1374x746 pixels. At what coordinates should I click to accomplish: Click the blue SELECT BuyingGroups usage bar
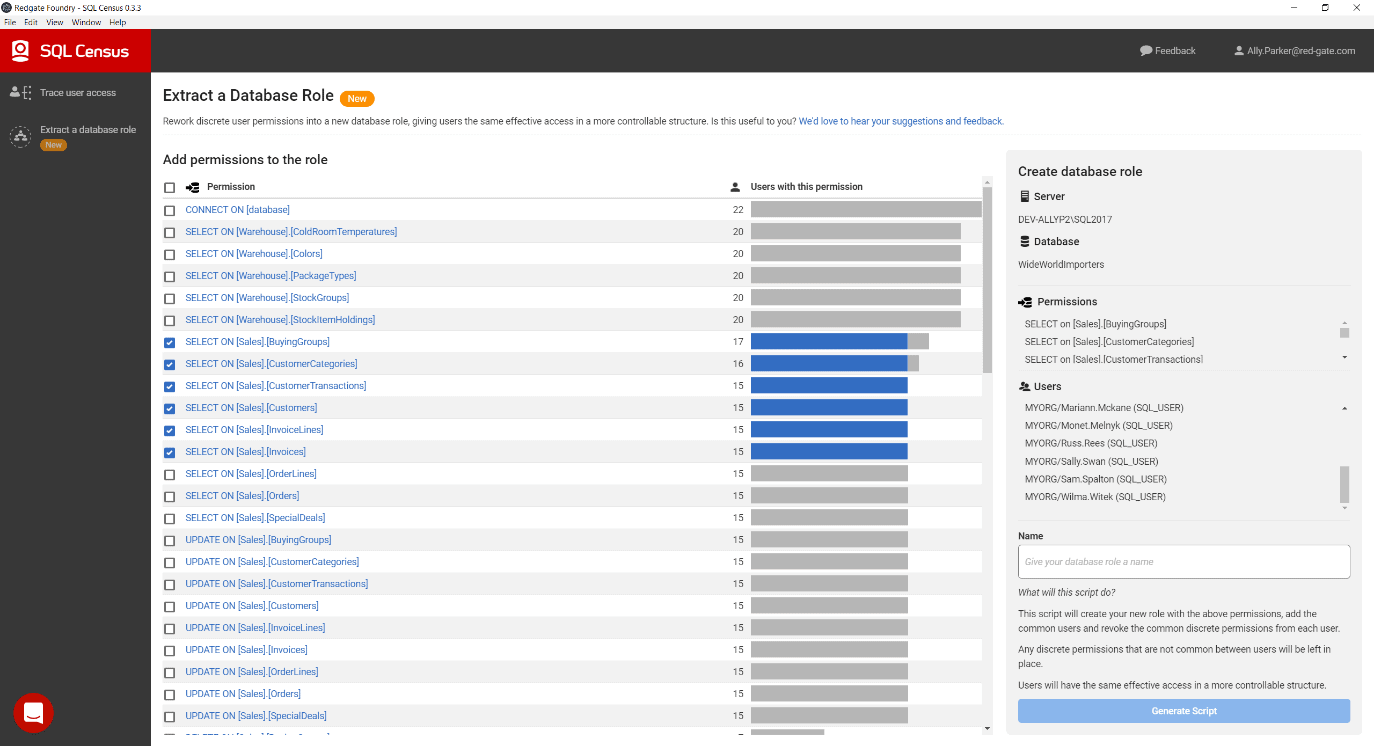(829, 342)
